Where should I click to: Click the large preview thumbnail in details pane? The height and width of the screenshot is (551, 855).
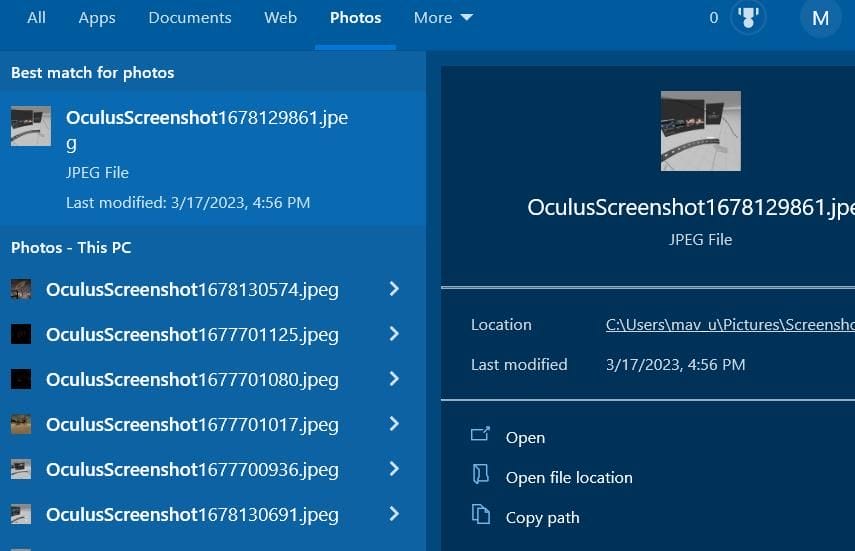(700, 131)
